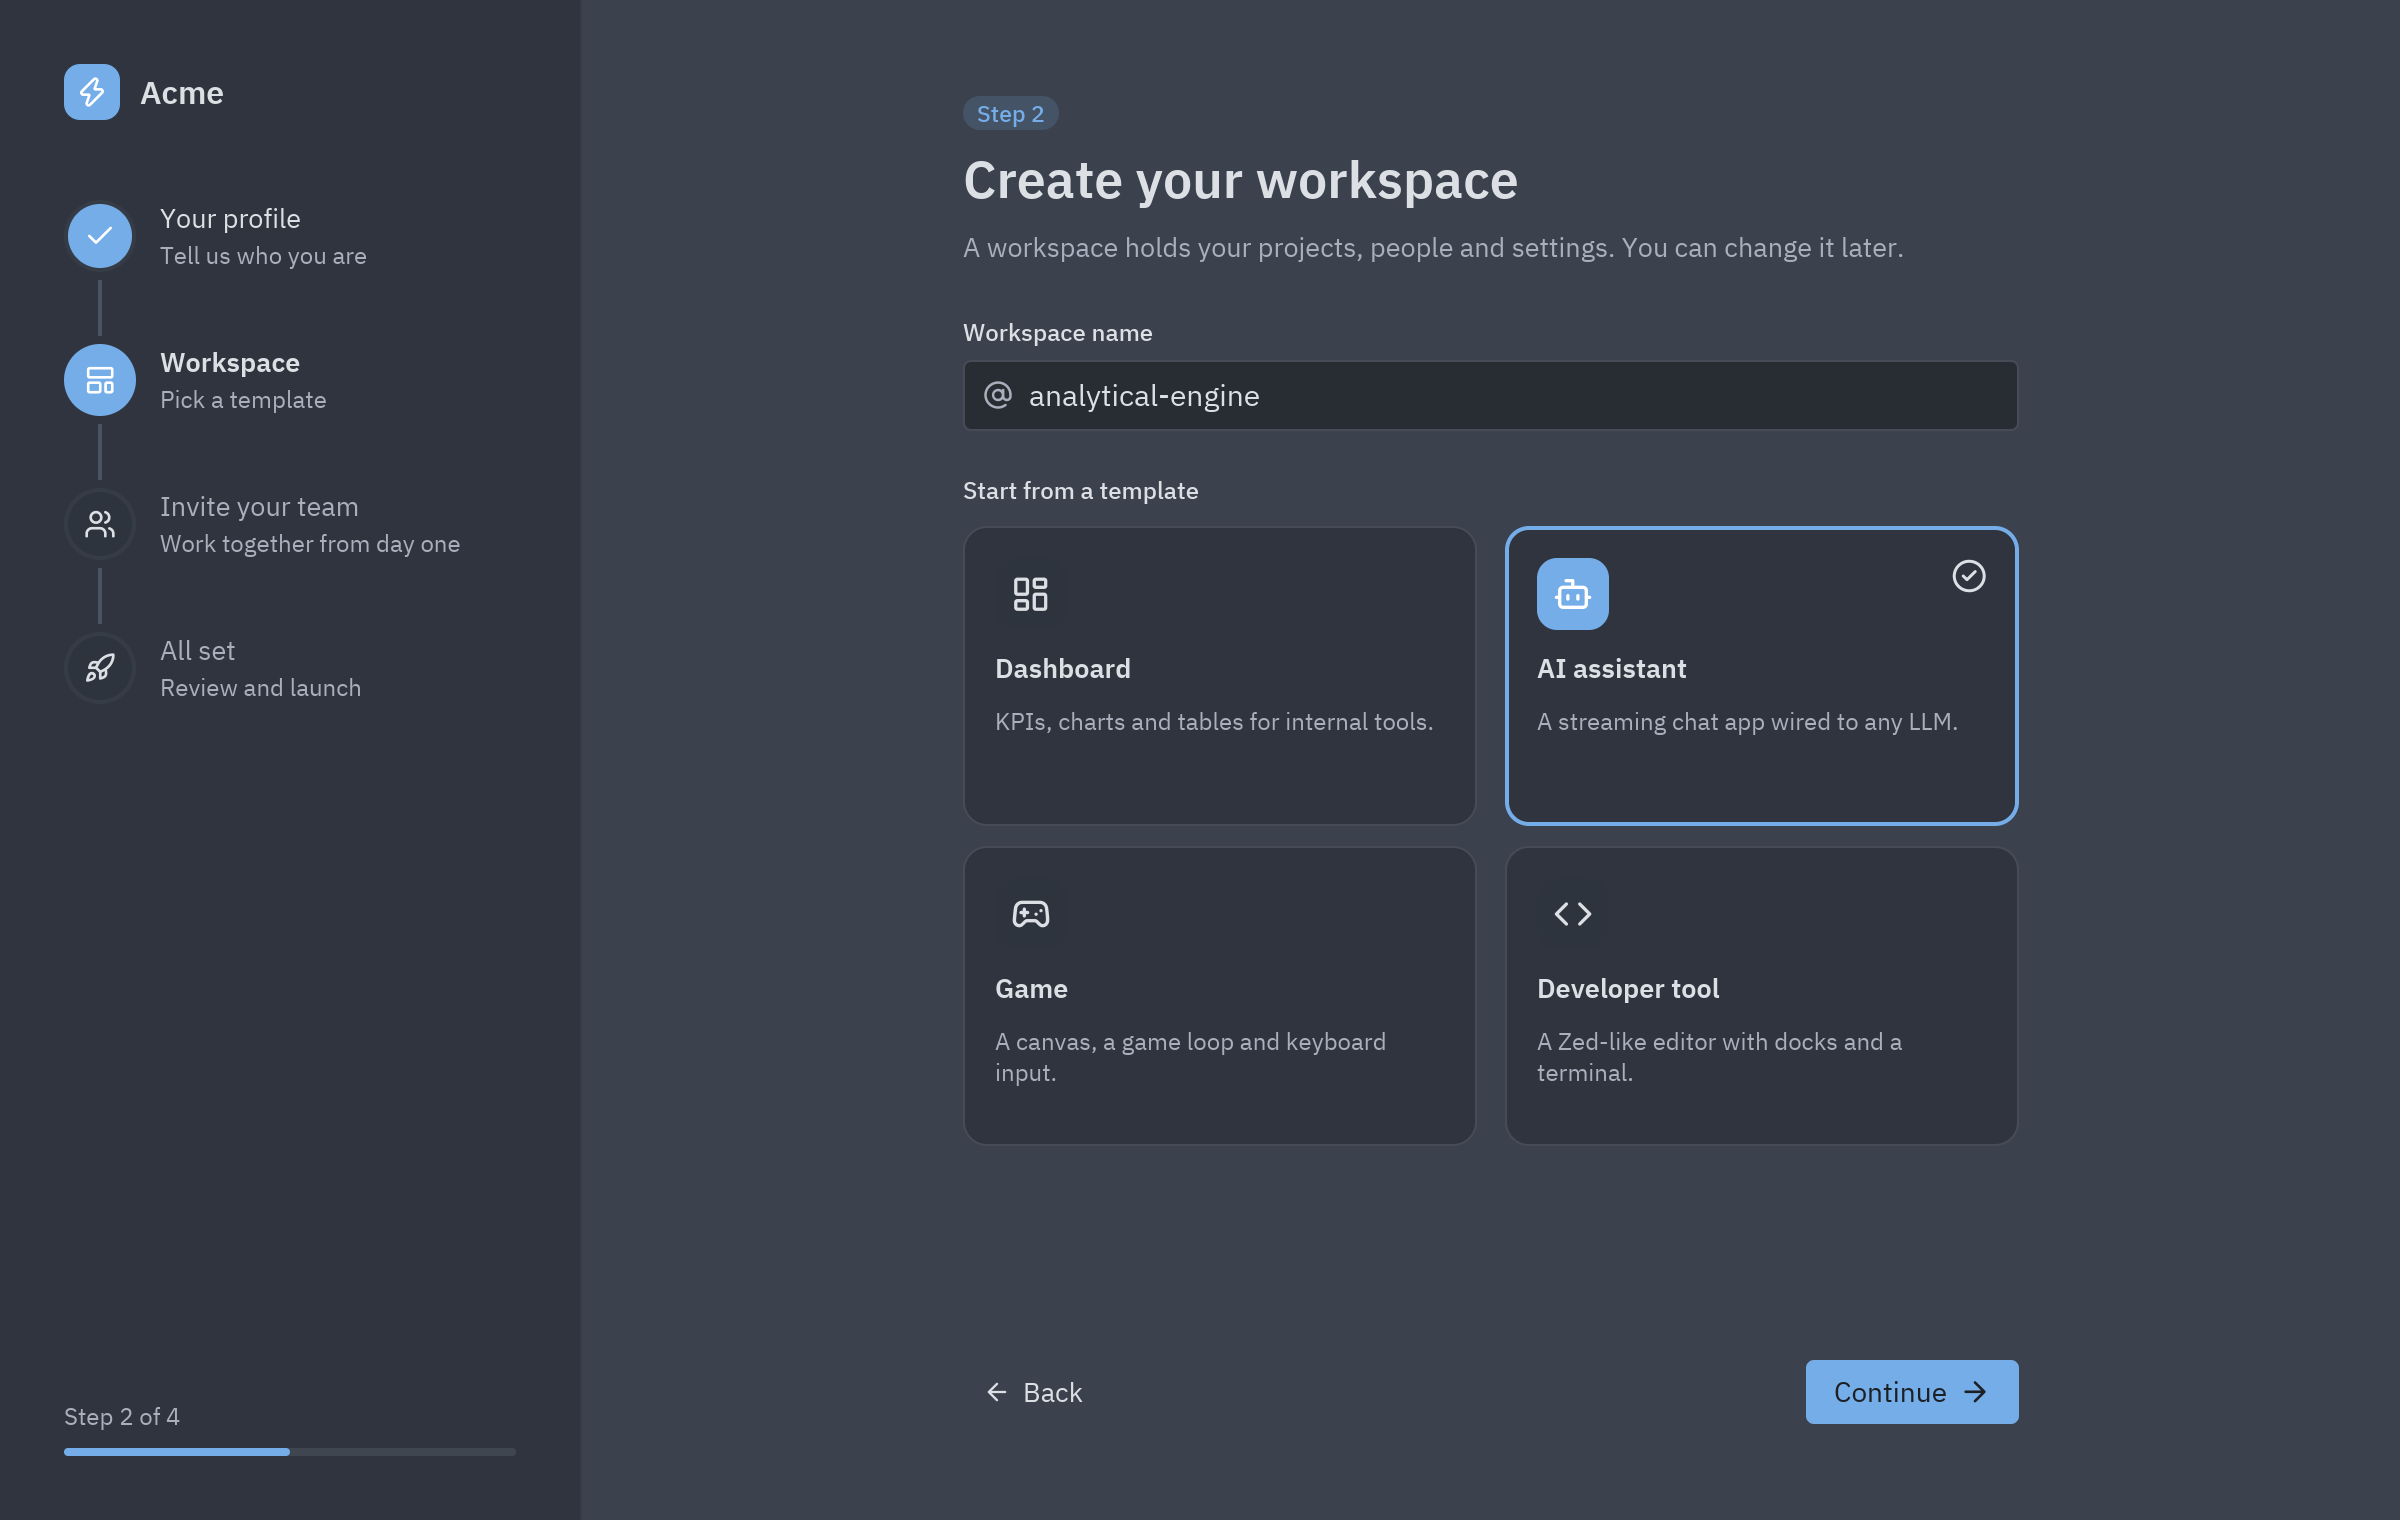2400x1520 pixels.
Task: Edit the Workspace name input field
Action: (x=1490, y=395)
